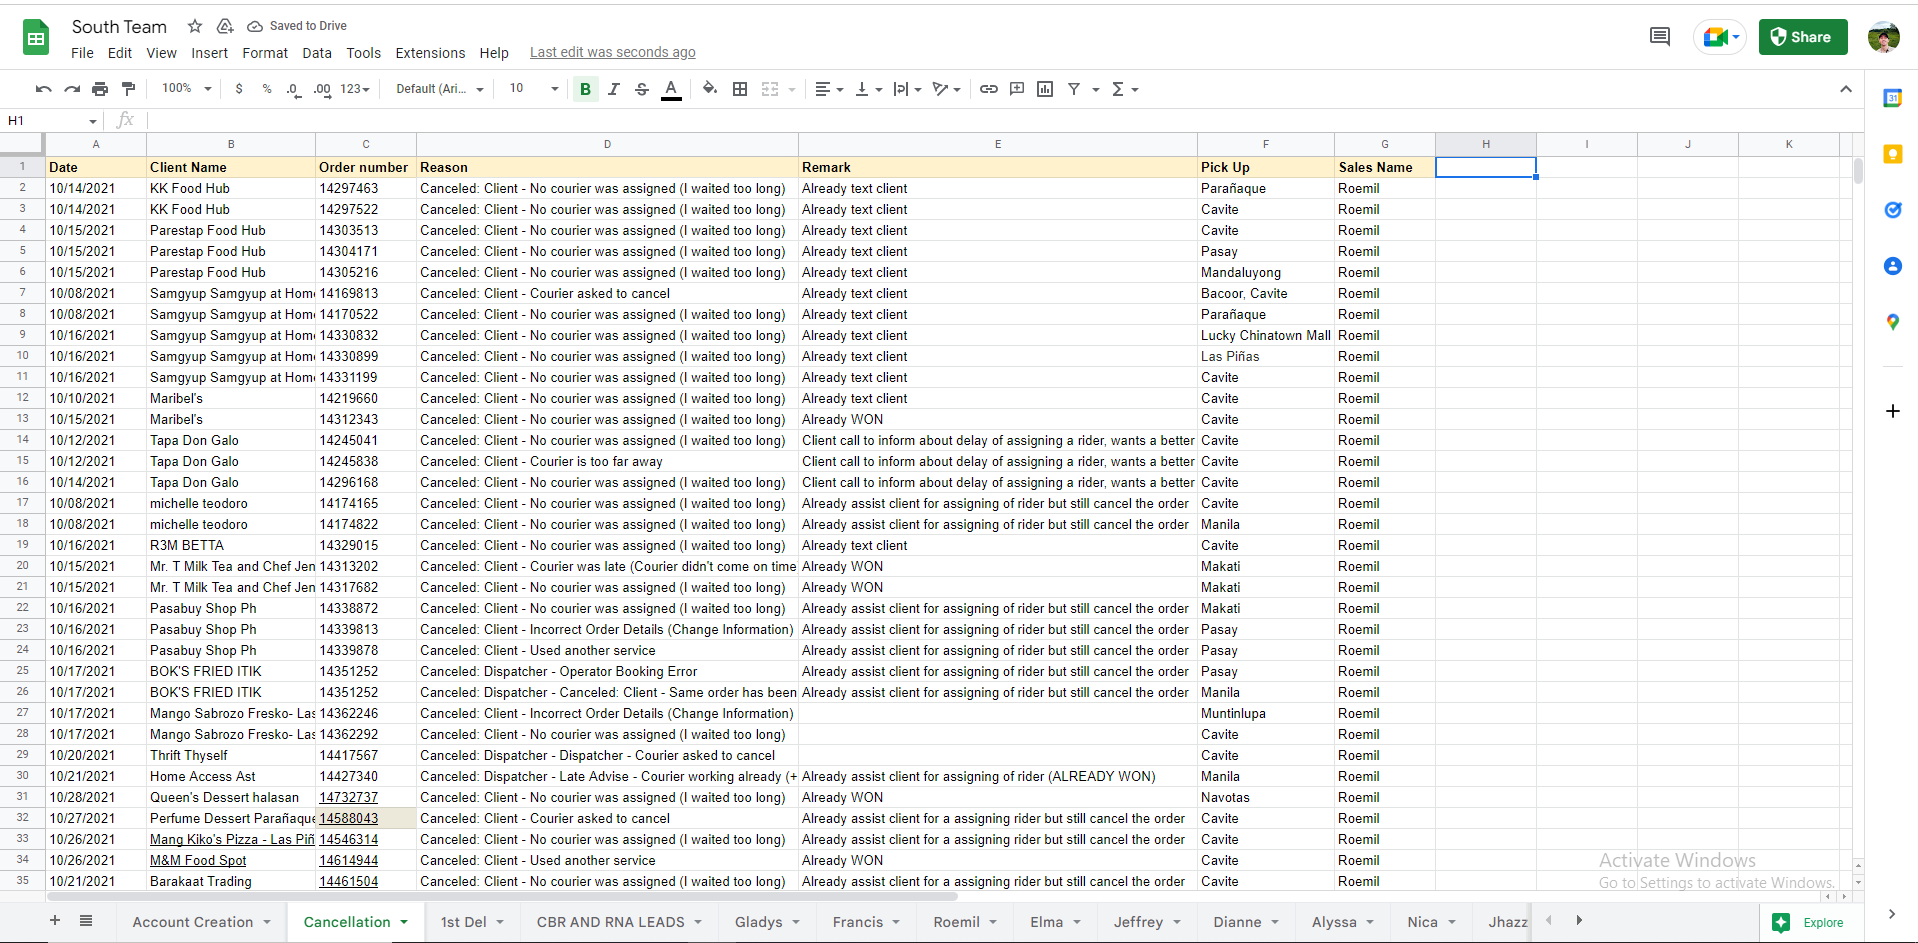Insert a chart
1918x943 pixels.
(1045, 89)
